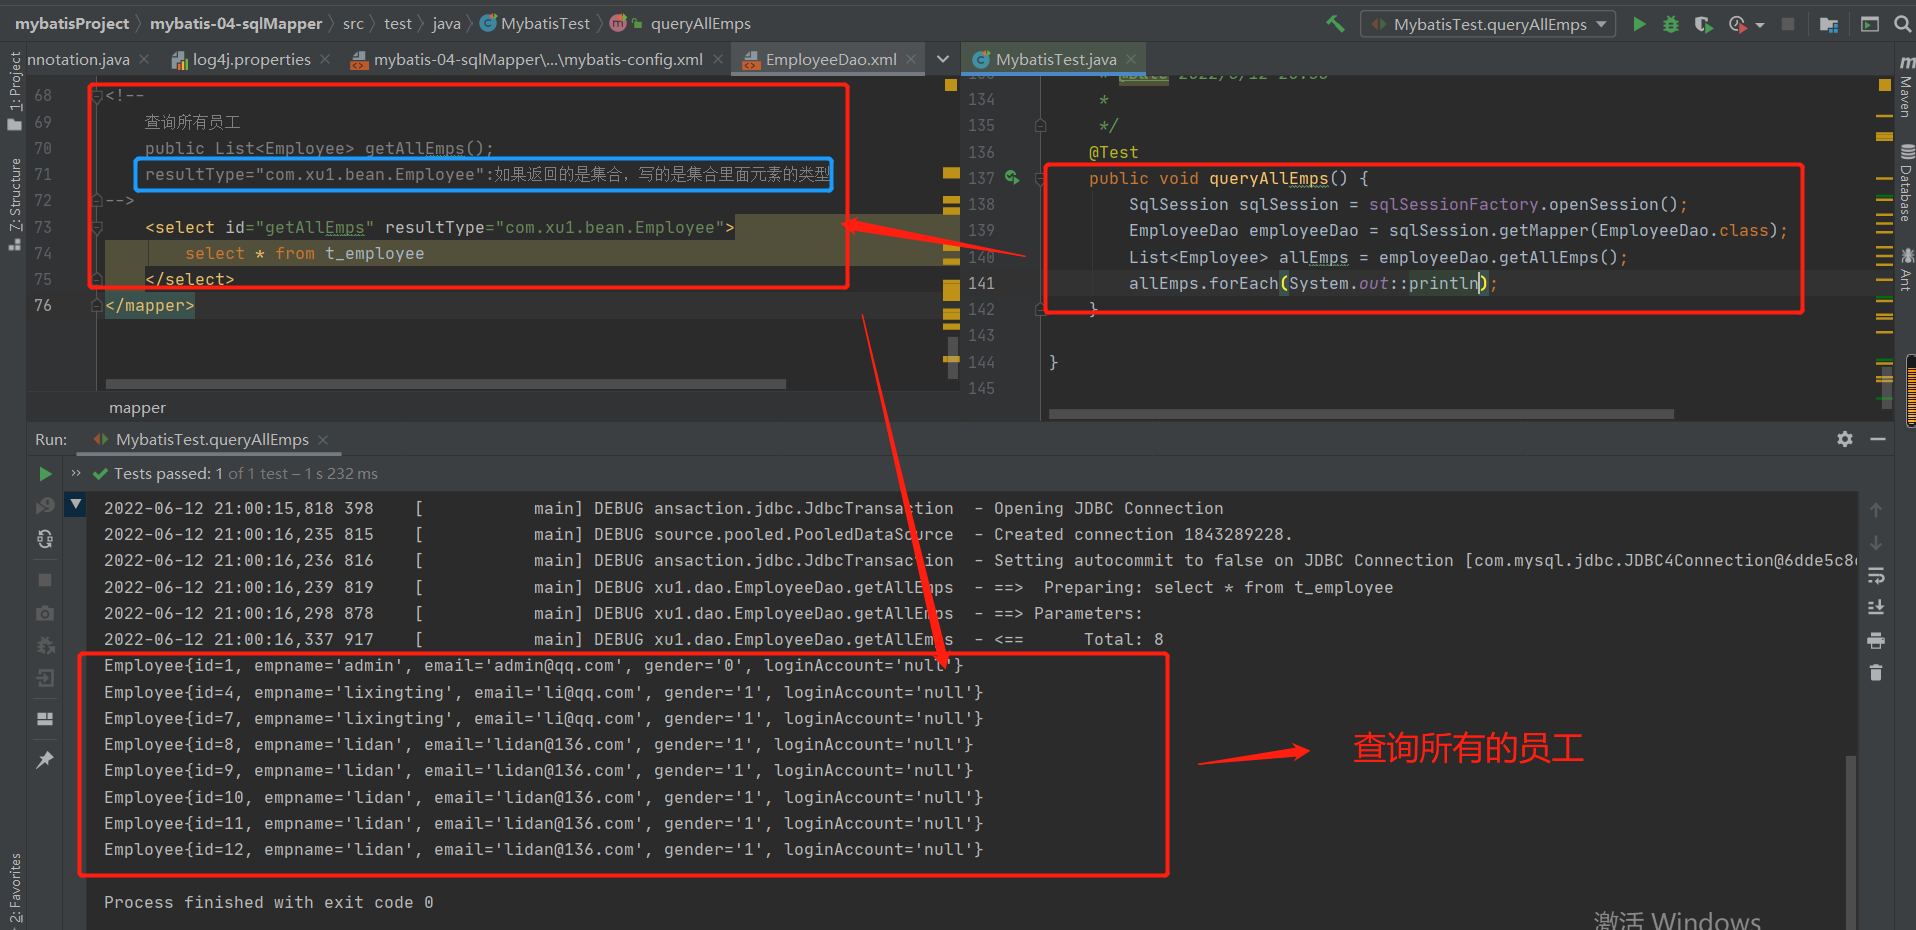Toggle auto-test rerun icon in Run panel
This screenshot has height=930, width=1916.
coord(45,539)
